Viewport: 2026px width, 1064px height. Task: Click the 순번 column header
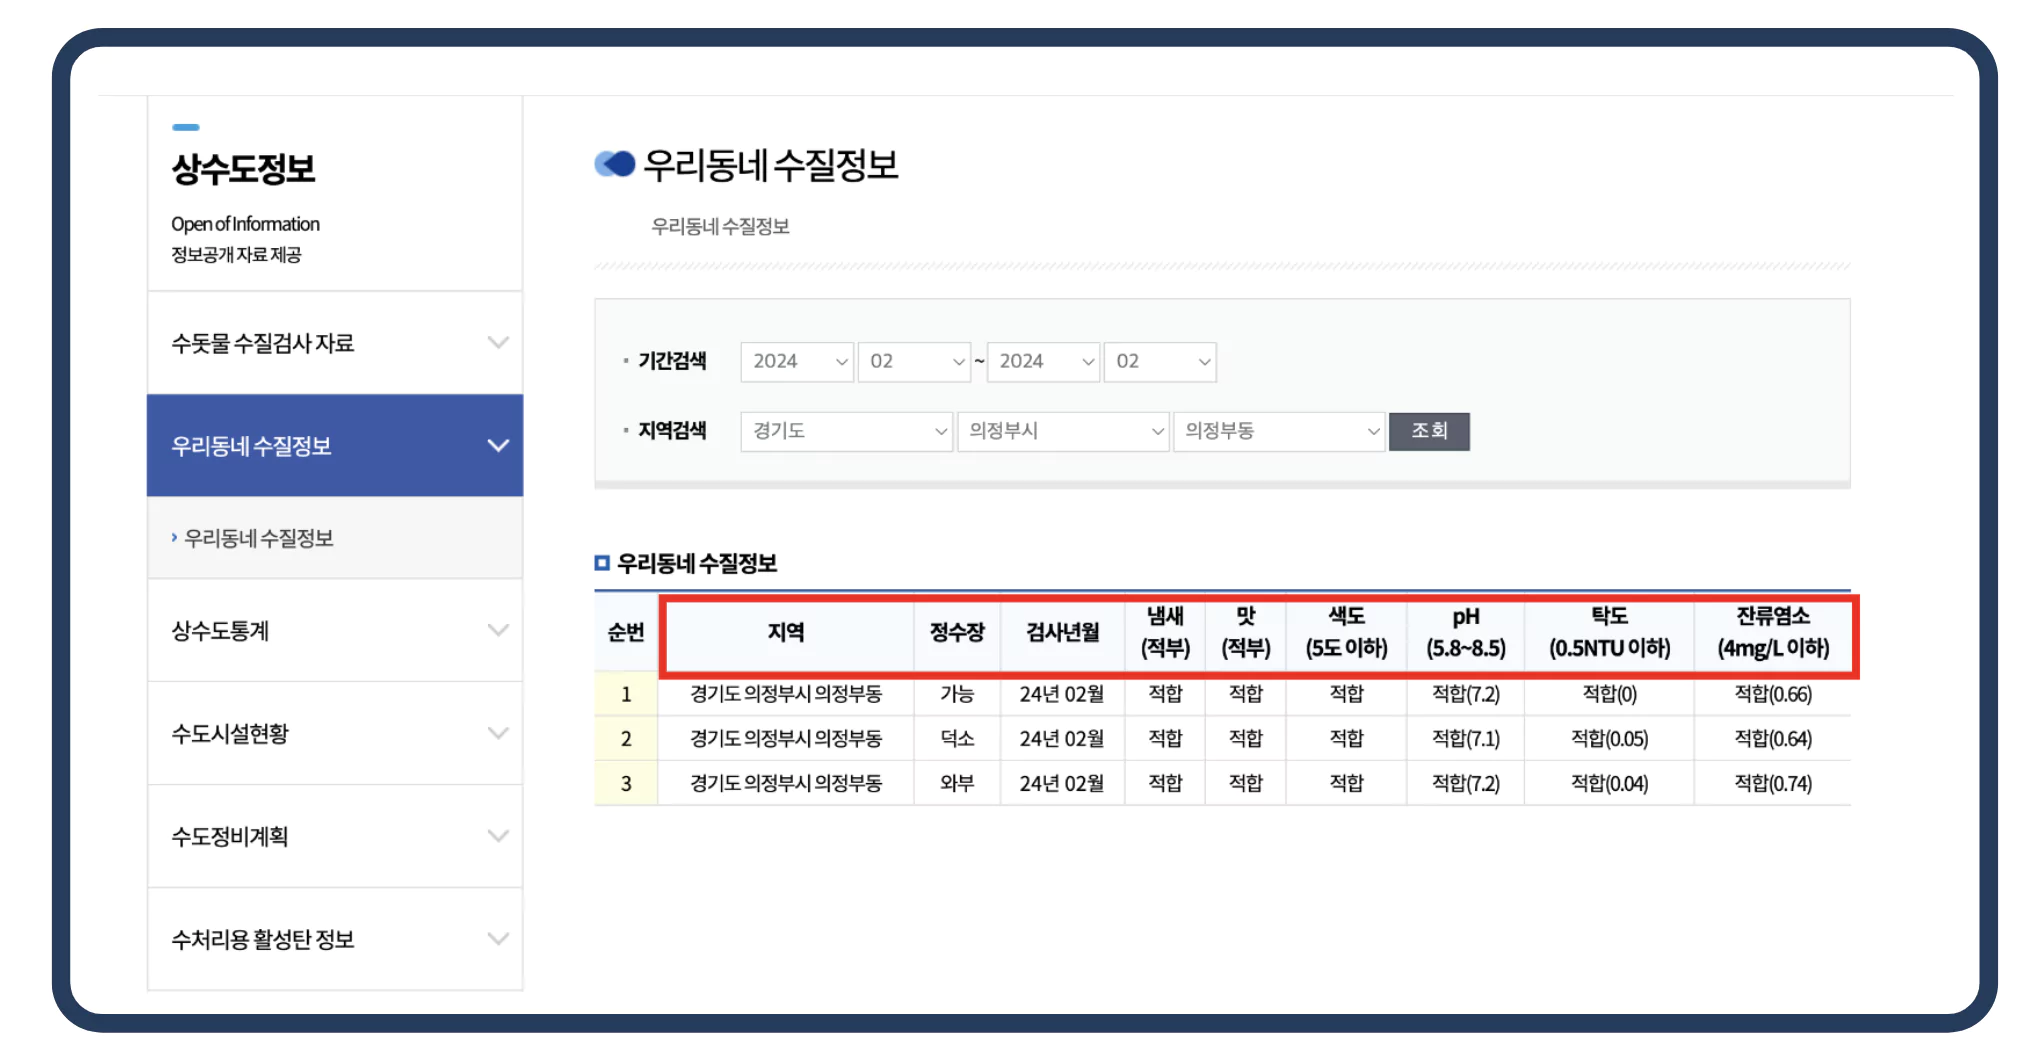click(626, 632)
